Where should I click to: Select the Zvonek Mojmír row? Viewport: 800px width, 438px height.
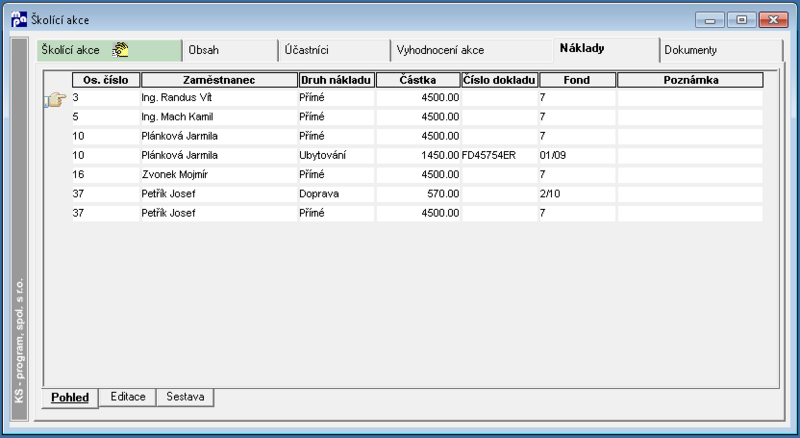coord(417,175)
